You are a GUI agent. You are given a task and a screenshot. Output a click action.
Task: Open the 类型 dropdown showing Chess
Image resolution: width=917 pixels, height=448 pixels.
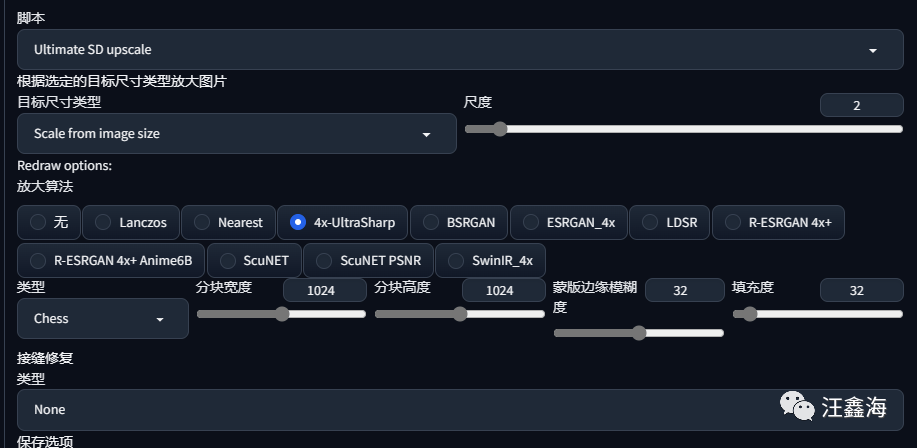click(103, 319)
